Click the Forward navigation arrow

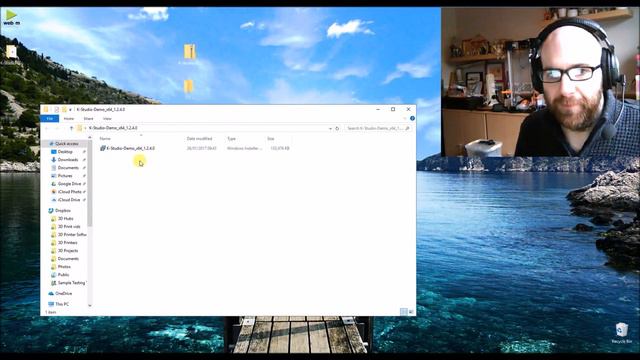coord(57,128)
